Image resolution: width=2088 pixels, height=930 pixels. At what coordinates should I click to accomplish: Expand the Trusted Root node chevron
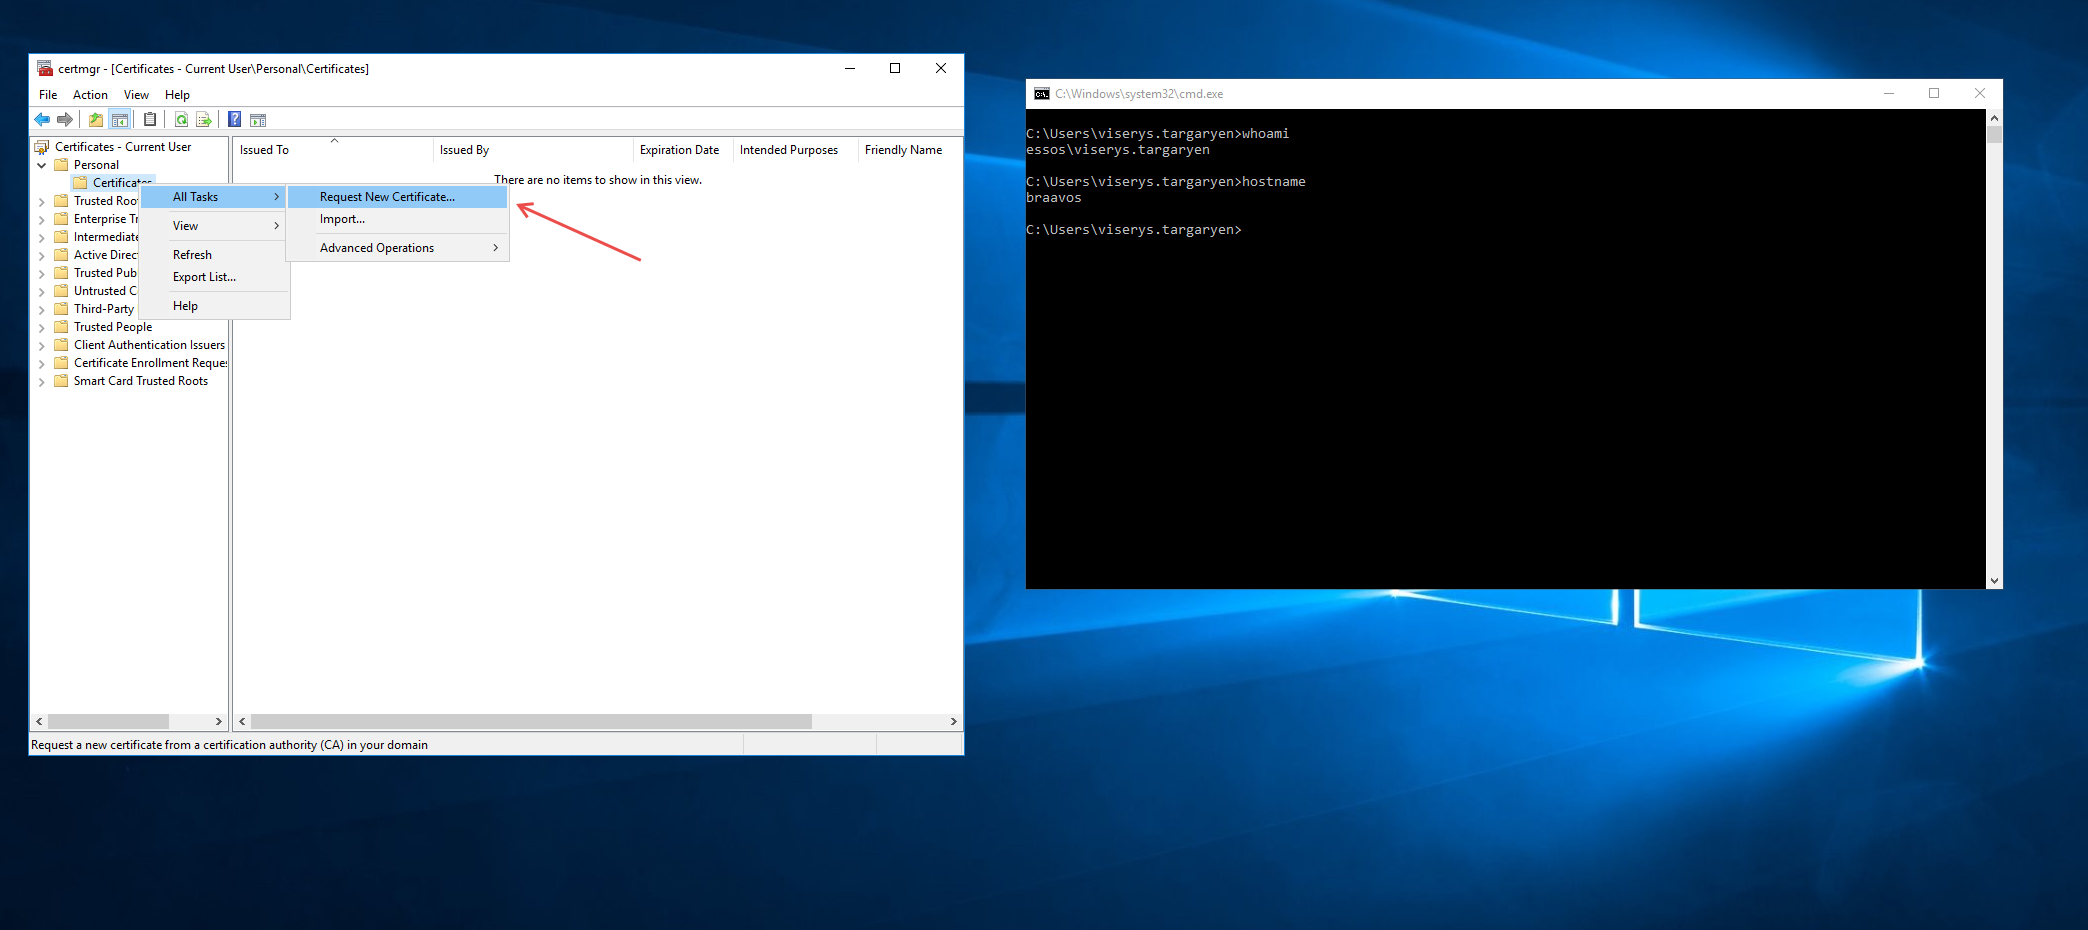(x=42, y=201)
